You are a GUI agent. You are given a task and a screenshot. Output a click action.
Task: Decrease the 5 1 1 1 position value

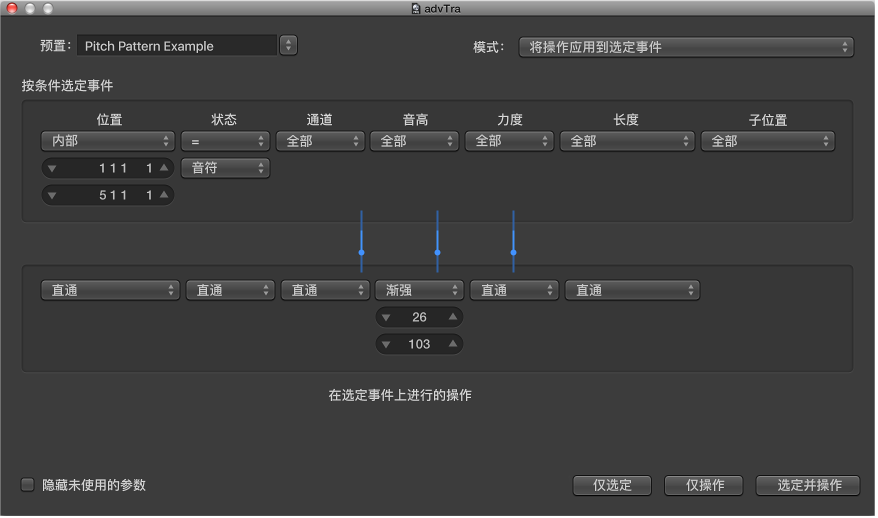pyautogui.click(x=52, y=195)
